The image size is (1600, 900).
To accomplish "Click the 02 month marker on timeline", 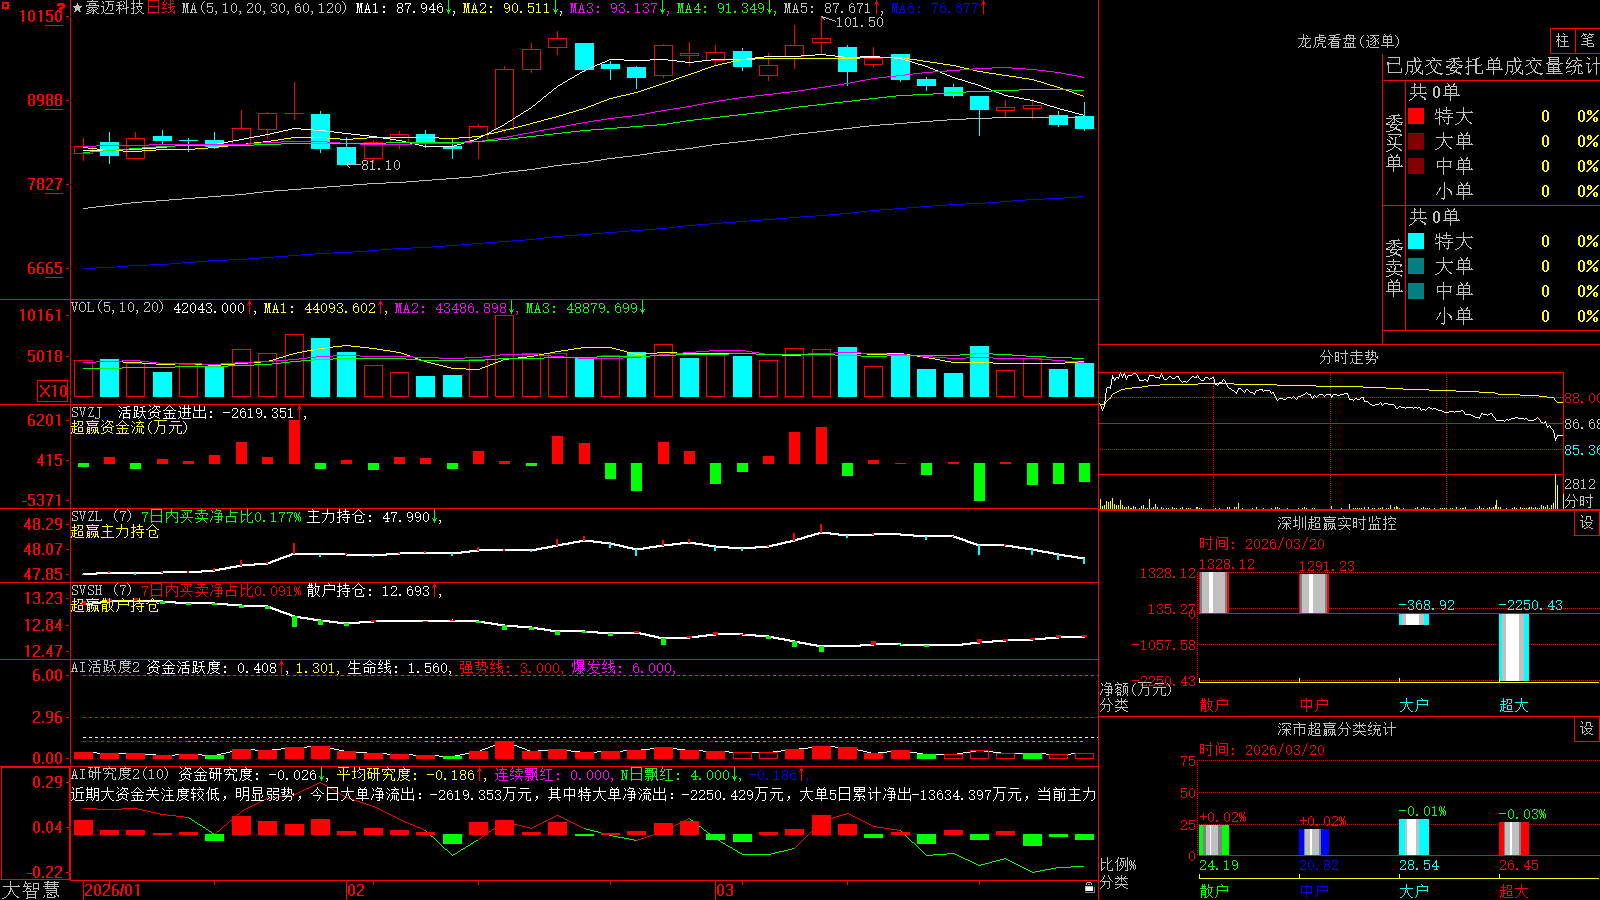I will [356, 890].
